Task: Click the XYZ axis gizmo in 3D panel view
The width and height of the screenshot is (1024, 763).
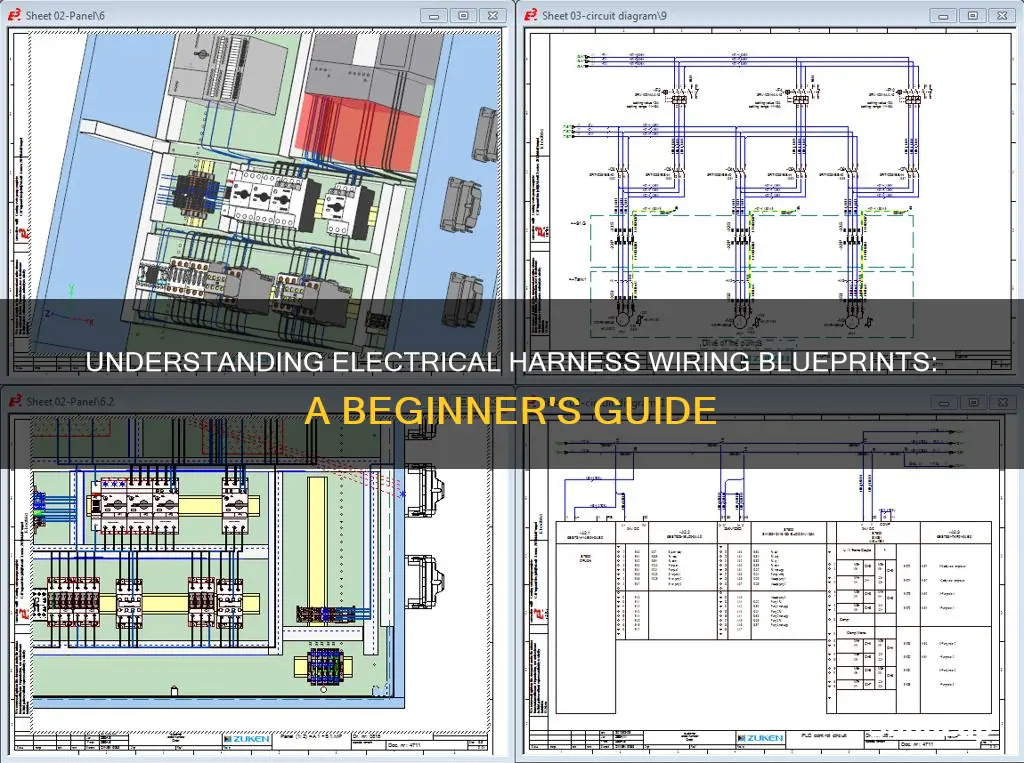Action: pos(70,307)
